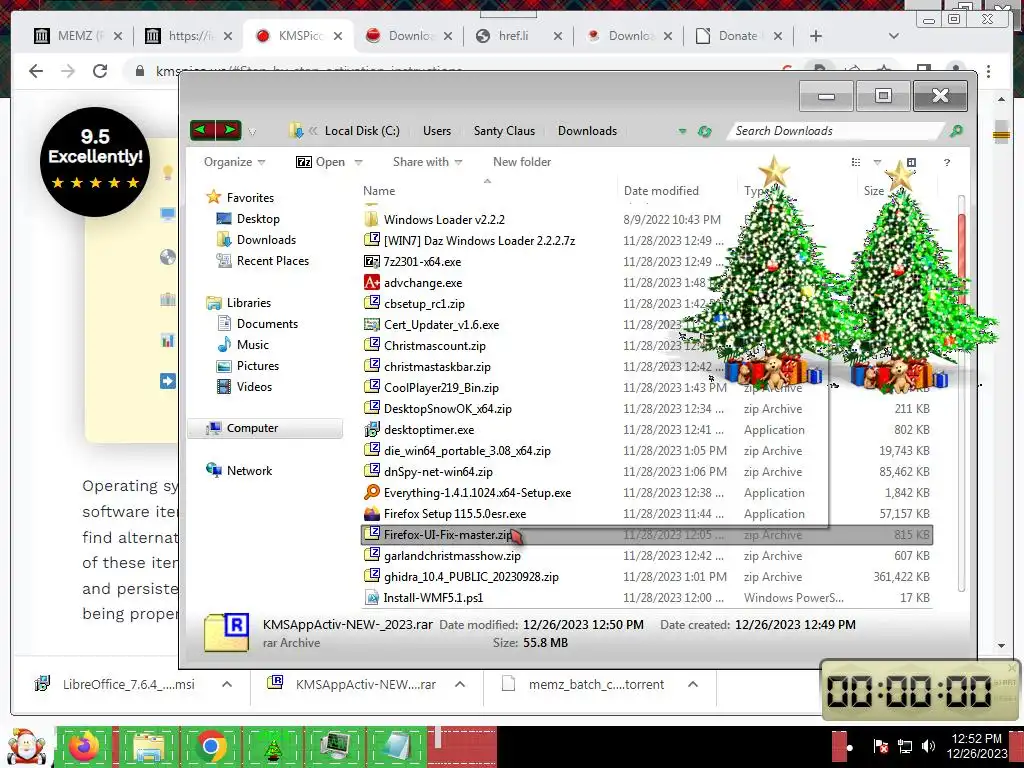The image size is (1024, 768).
Task: Open the recent locations dropdown arrow
Action: point(253,132)
